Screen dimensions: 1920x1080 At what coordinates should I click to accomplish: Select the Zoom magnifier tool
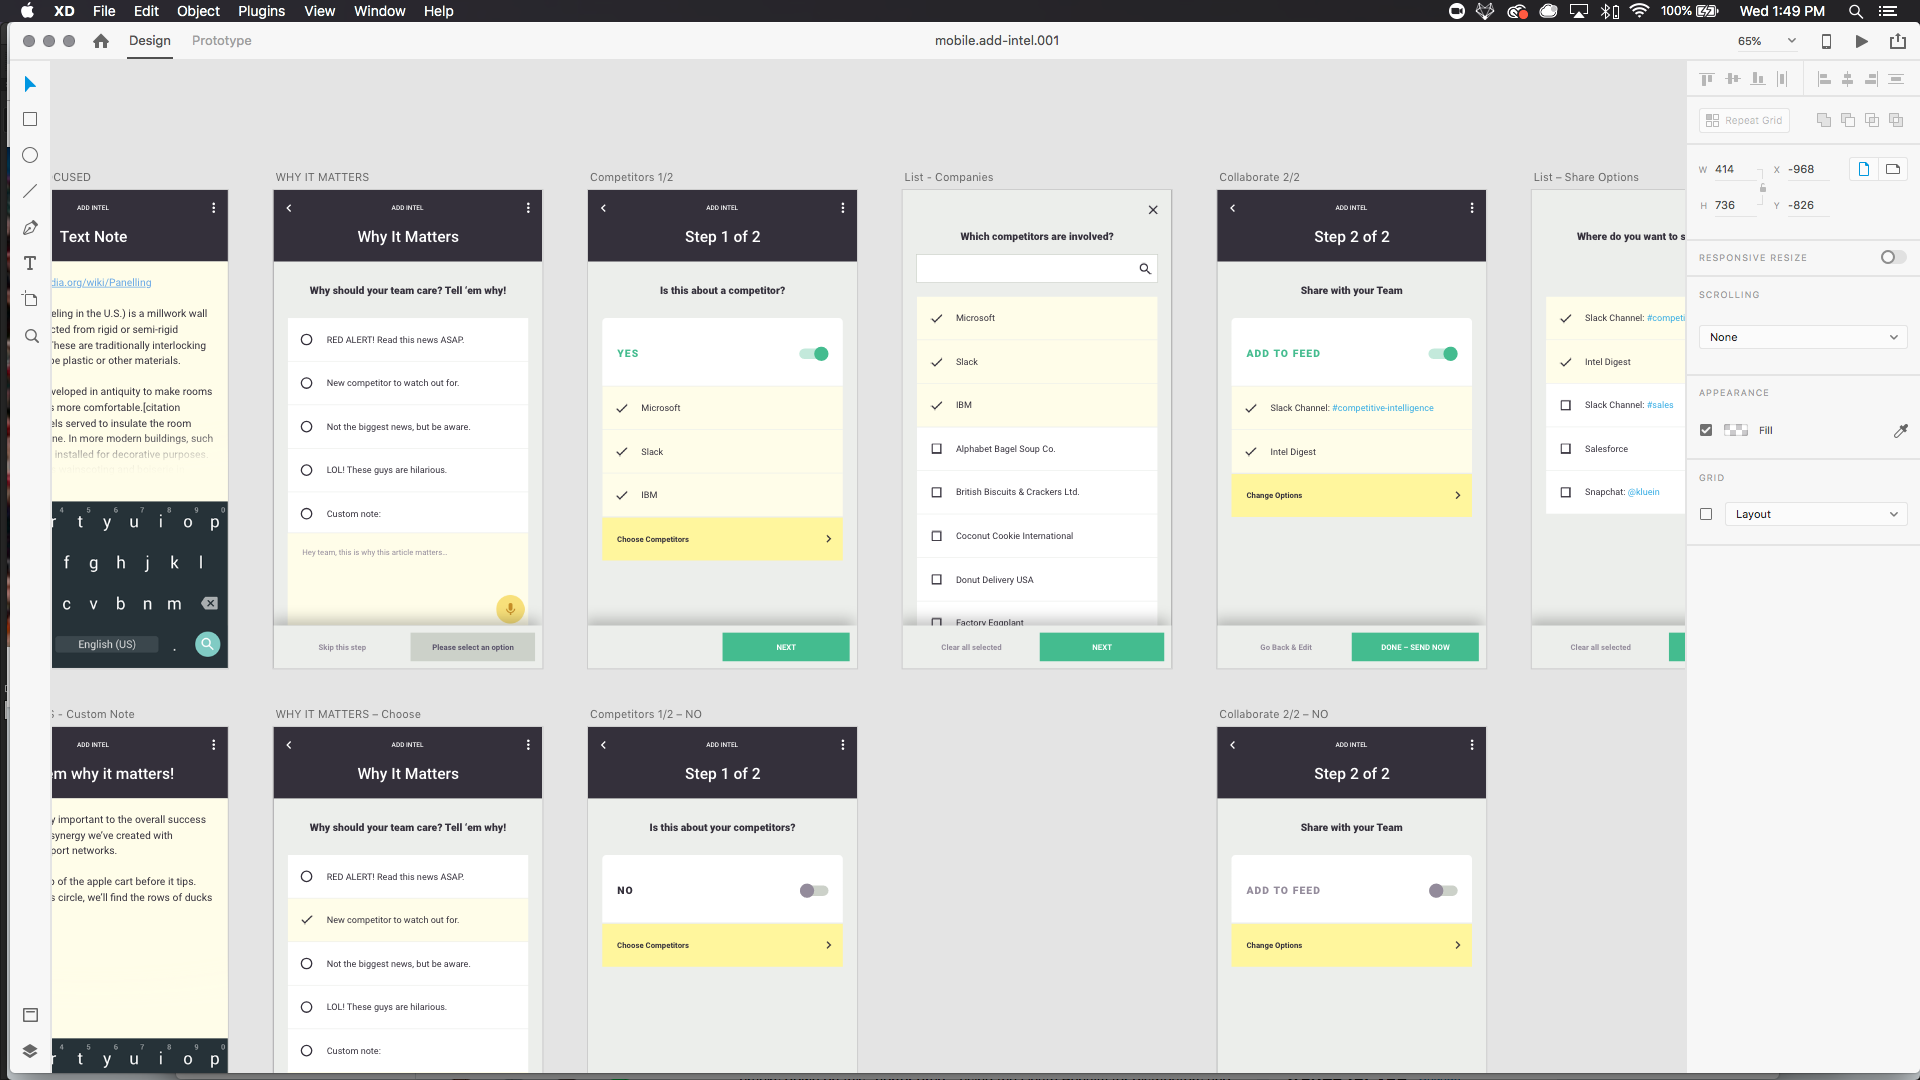coord(31,336)
